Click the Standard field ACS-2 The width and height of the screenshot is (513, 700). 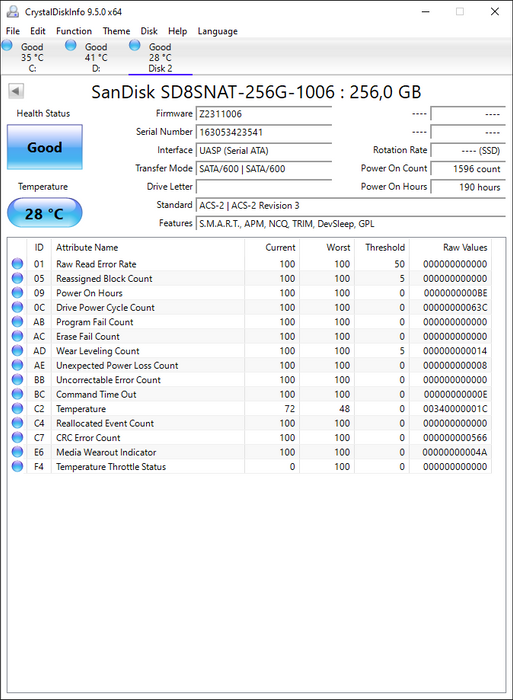tap(350, 205)
